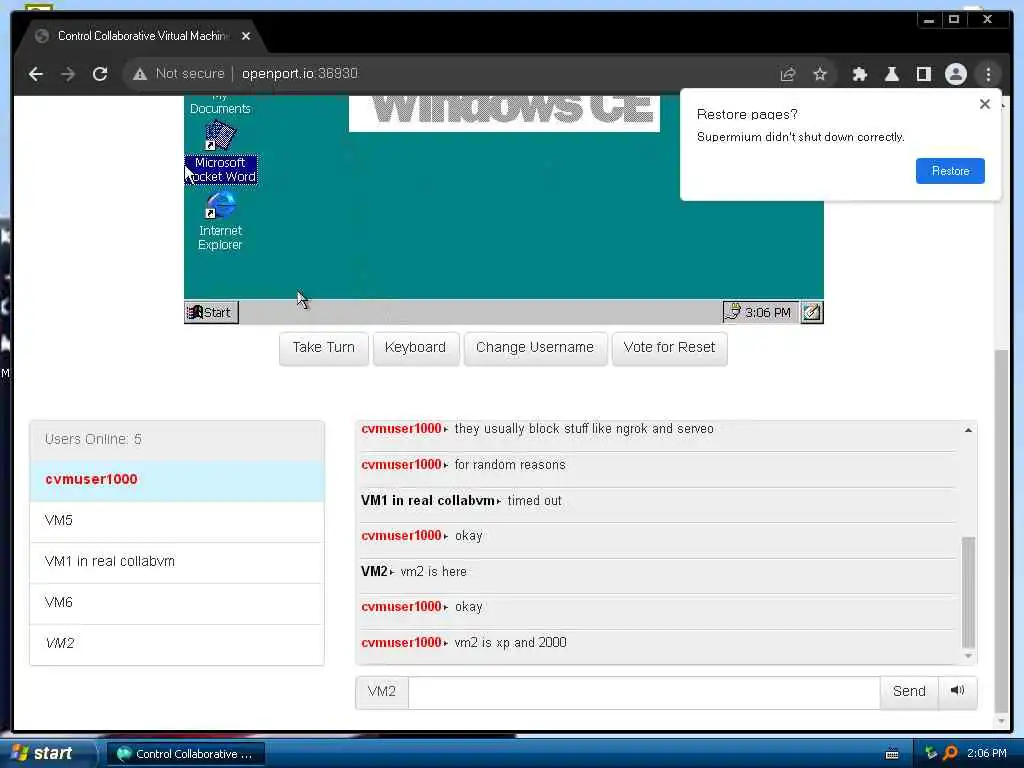Viewport: 1024px width, 768px height.
Task: Open the on-screen Keyboard button
Action: (415, 348)
